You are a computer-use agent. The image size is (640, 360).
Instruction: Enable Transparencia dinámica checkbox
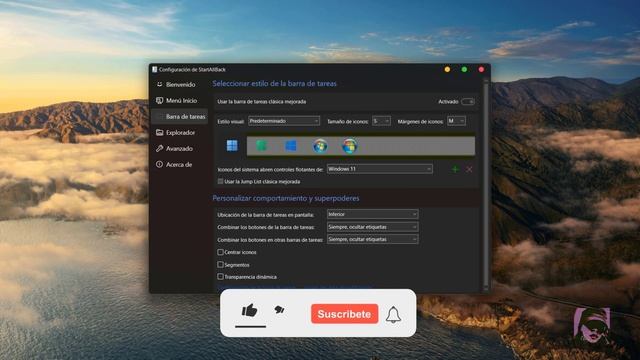[220, 277]
